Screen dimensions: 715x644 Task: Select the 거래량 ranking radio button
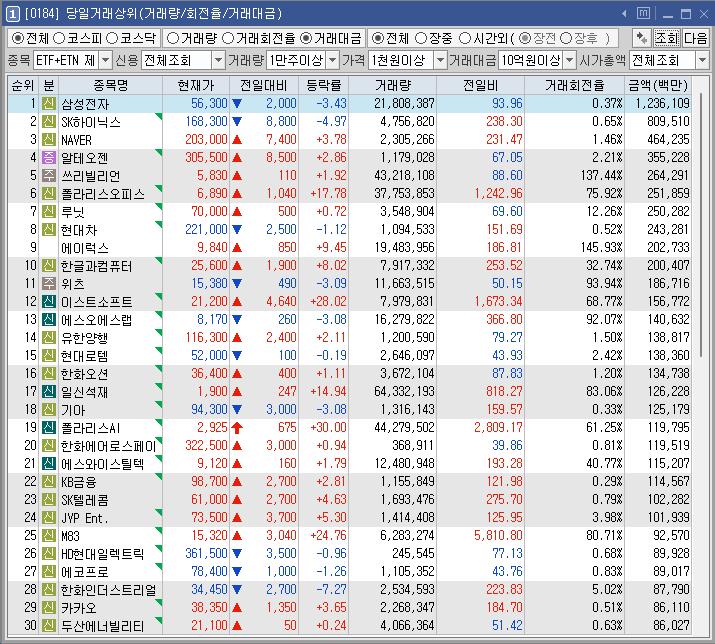point(173,38)
